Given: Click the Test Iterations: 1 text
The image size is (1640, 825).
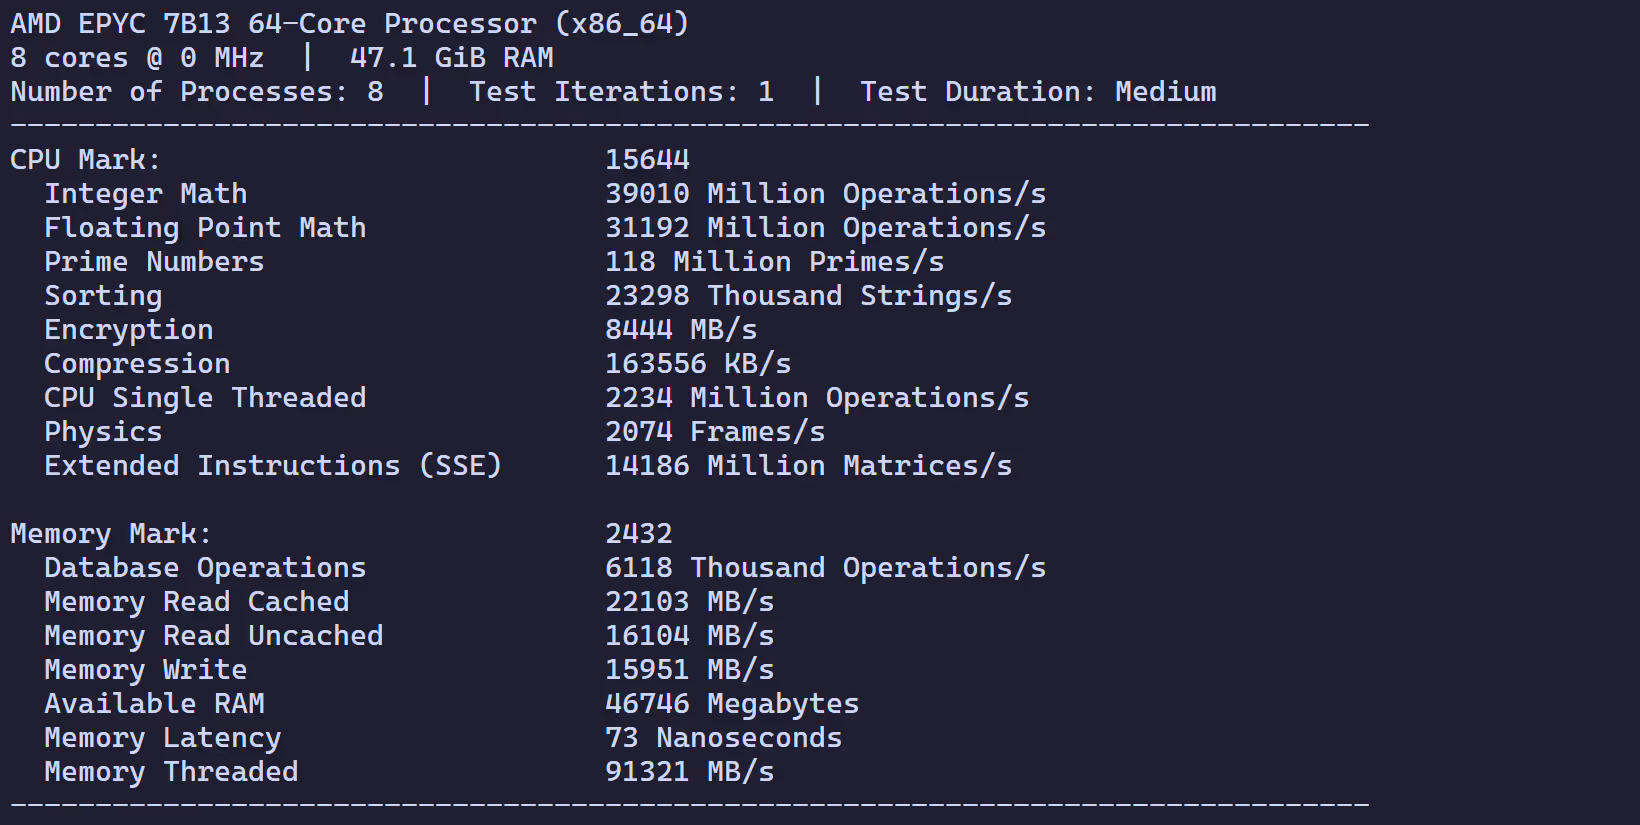Looking at the screenshot, I should (621, 92).
